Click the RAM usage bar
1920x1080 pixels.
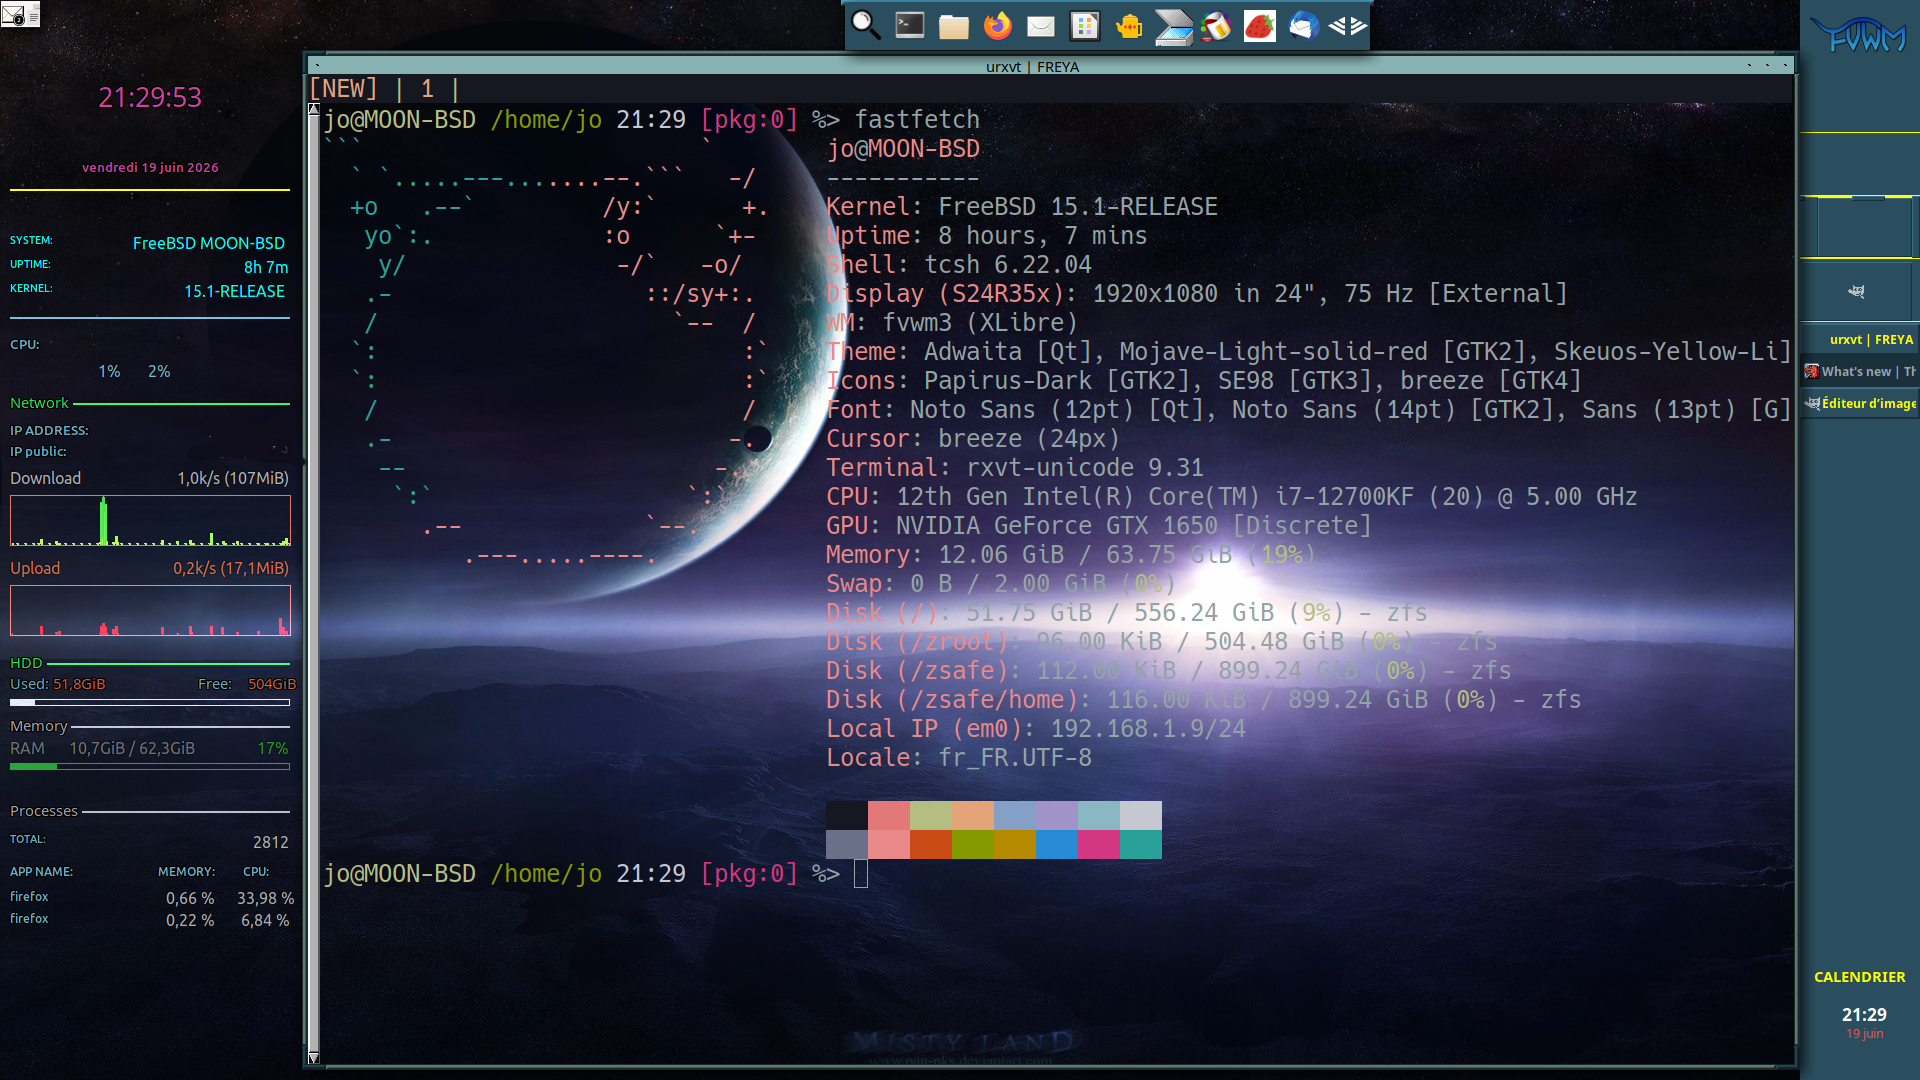150,766
